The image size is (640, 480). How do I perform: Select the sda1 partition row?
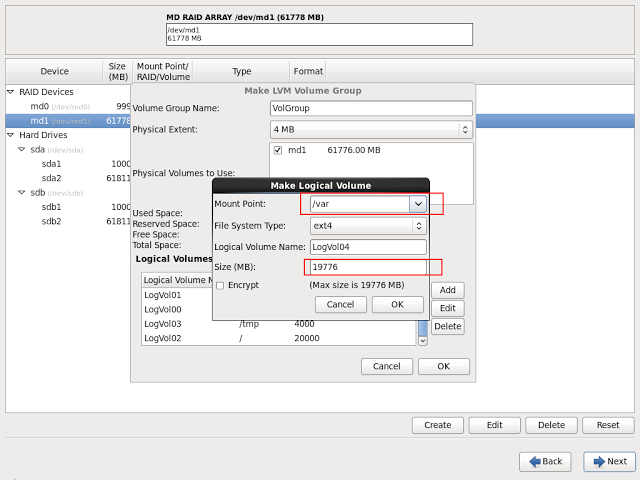(51, 164)
